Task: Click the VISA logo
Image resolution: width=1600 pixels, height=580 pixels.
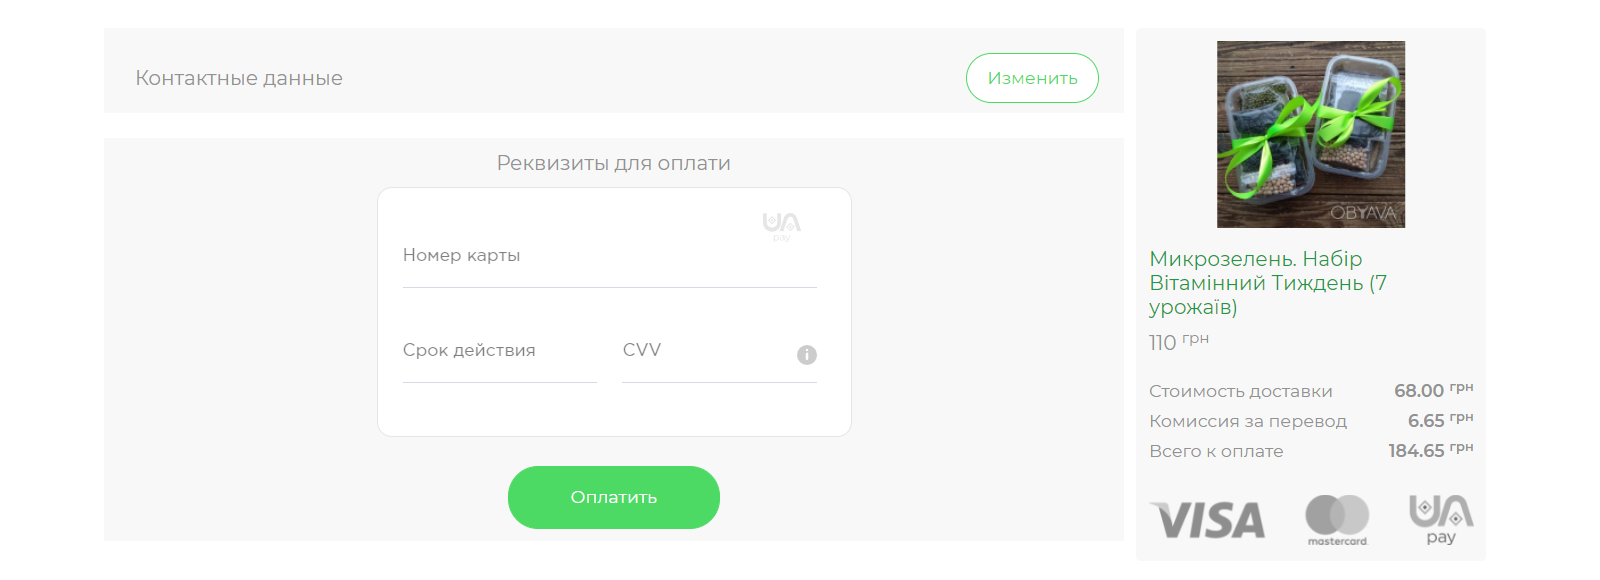Action: point(1208,520)
